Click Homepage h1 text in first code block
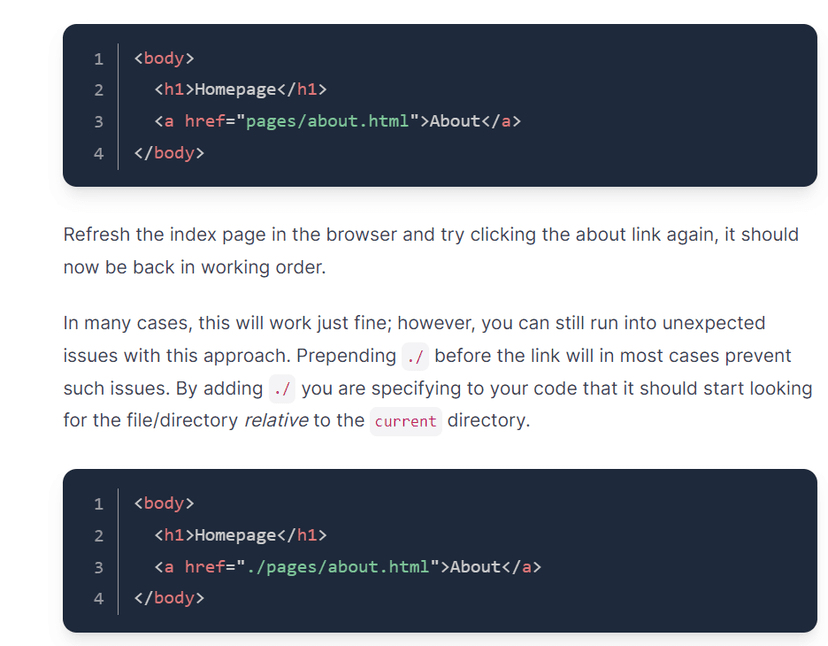 235,90
